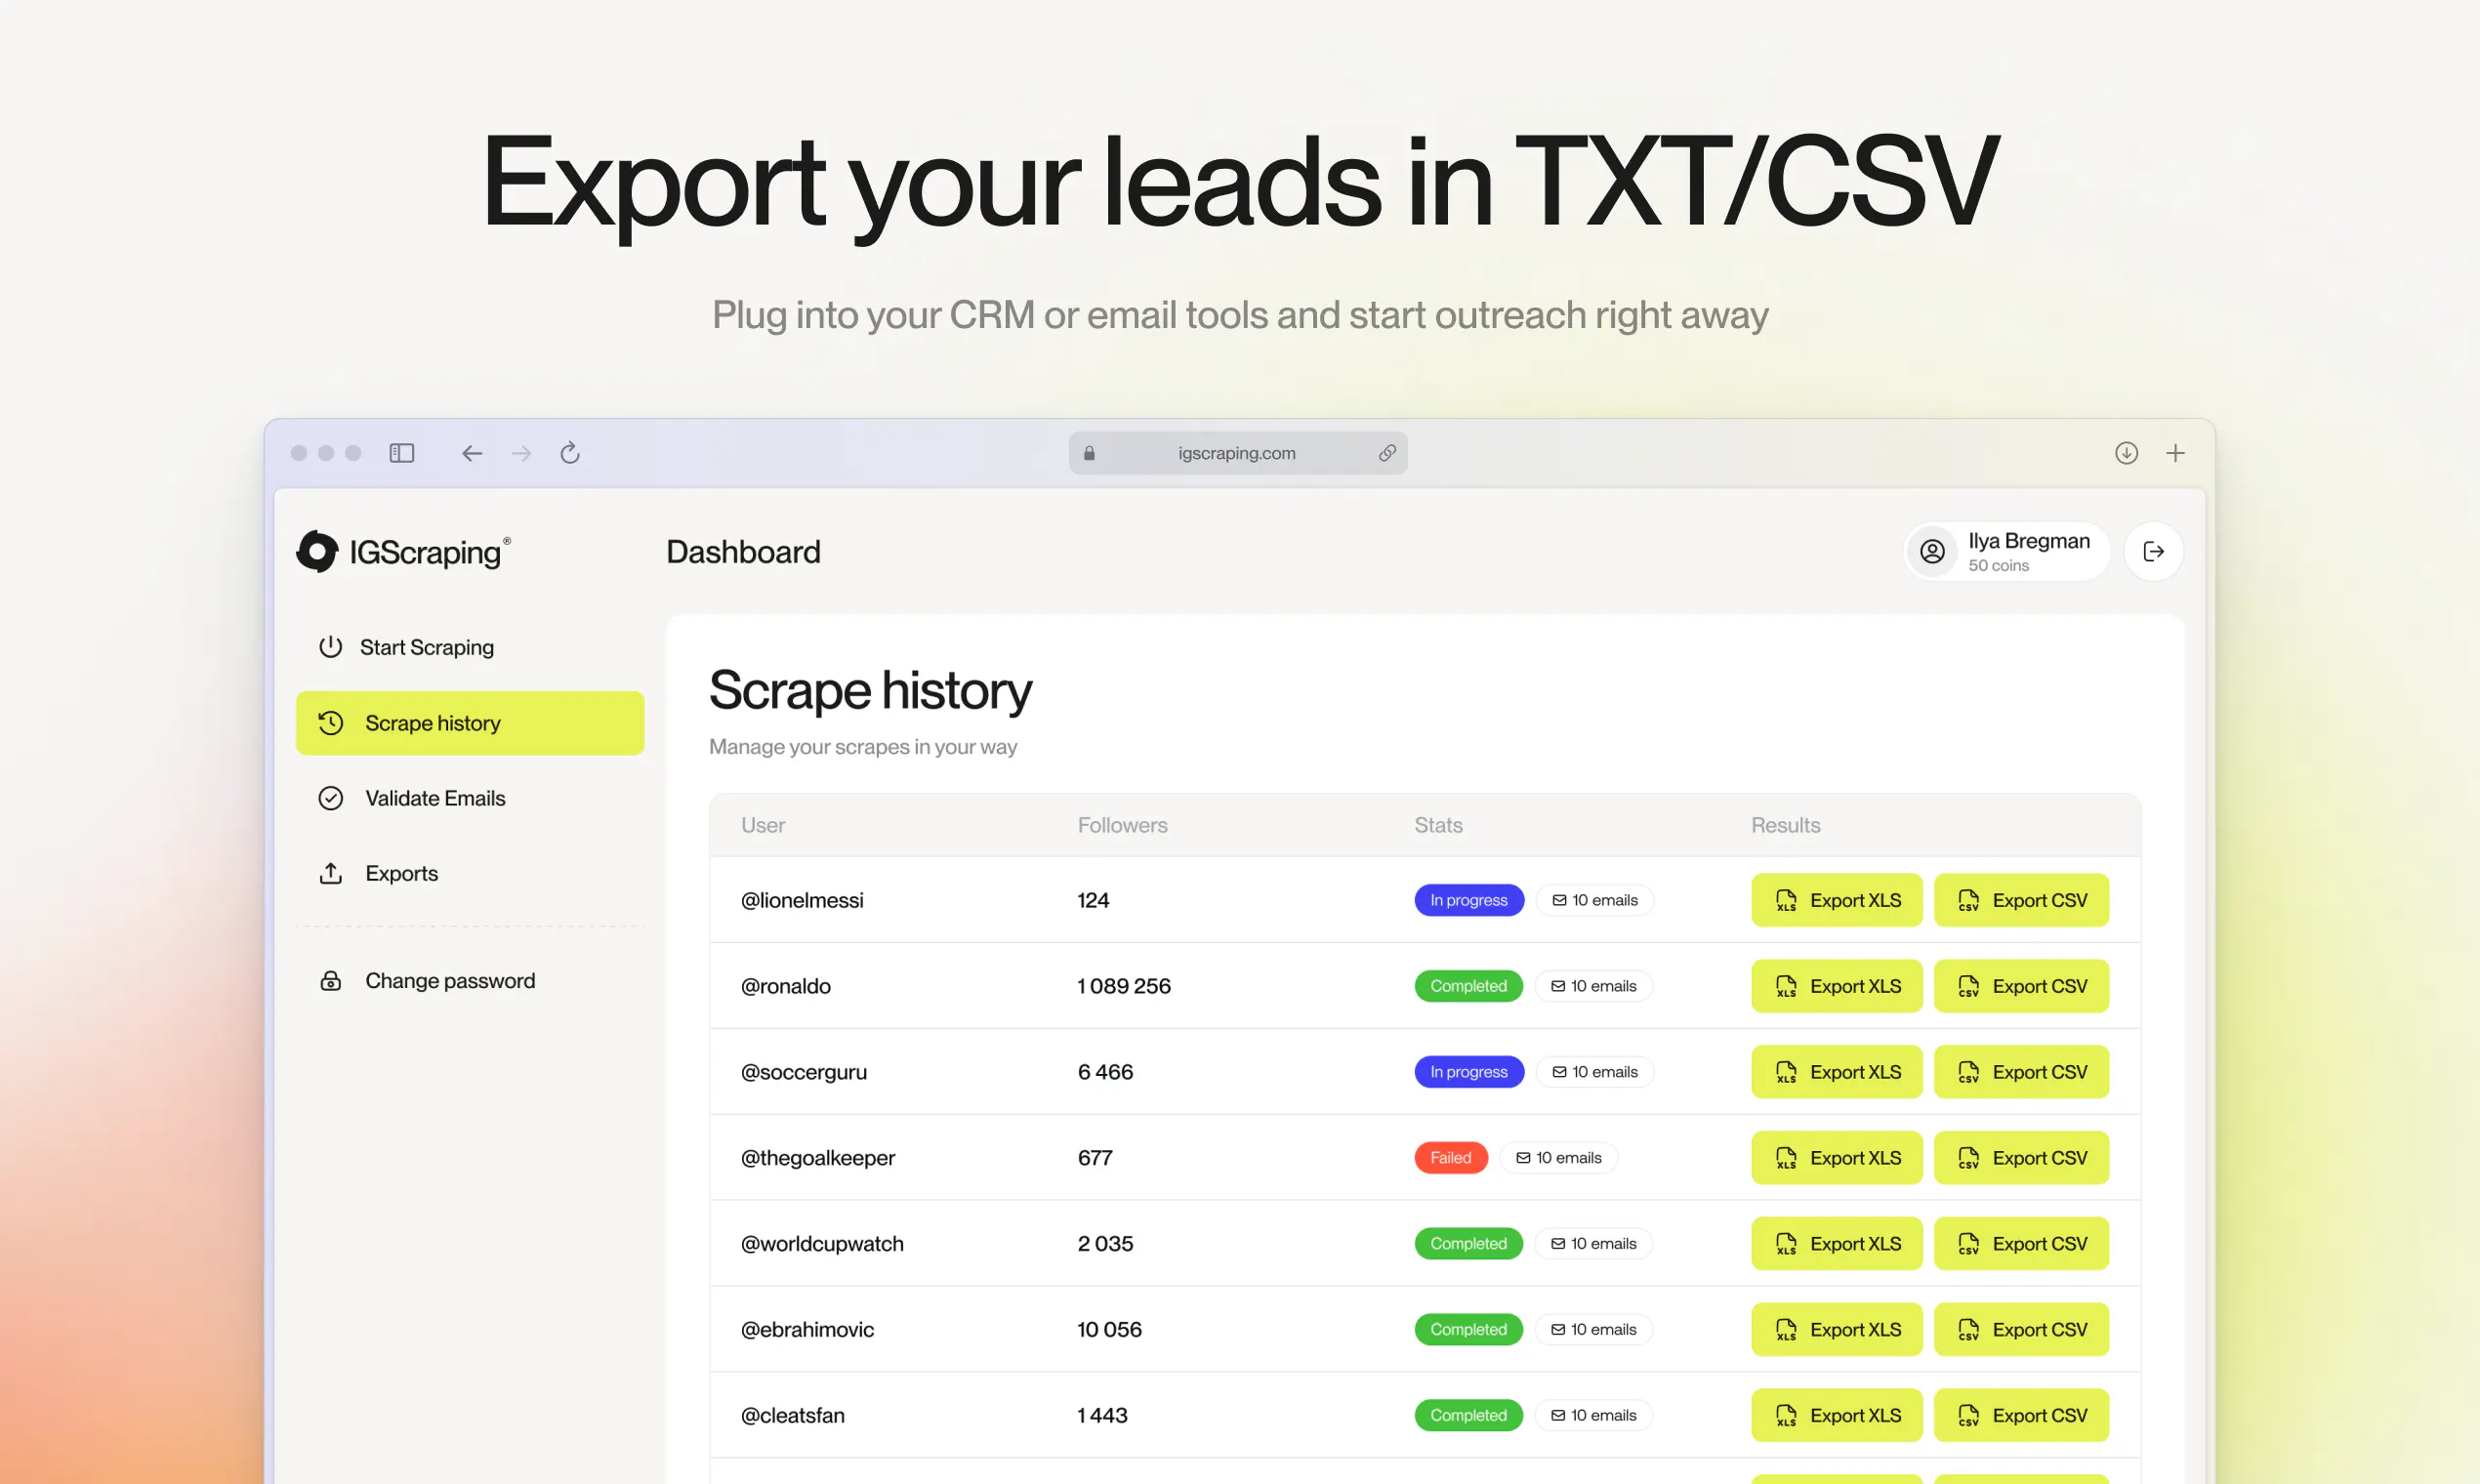Click the IGScraping logo

[x=404, y=551]
